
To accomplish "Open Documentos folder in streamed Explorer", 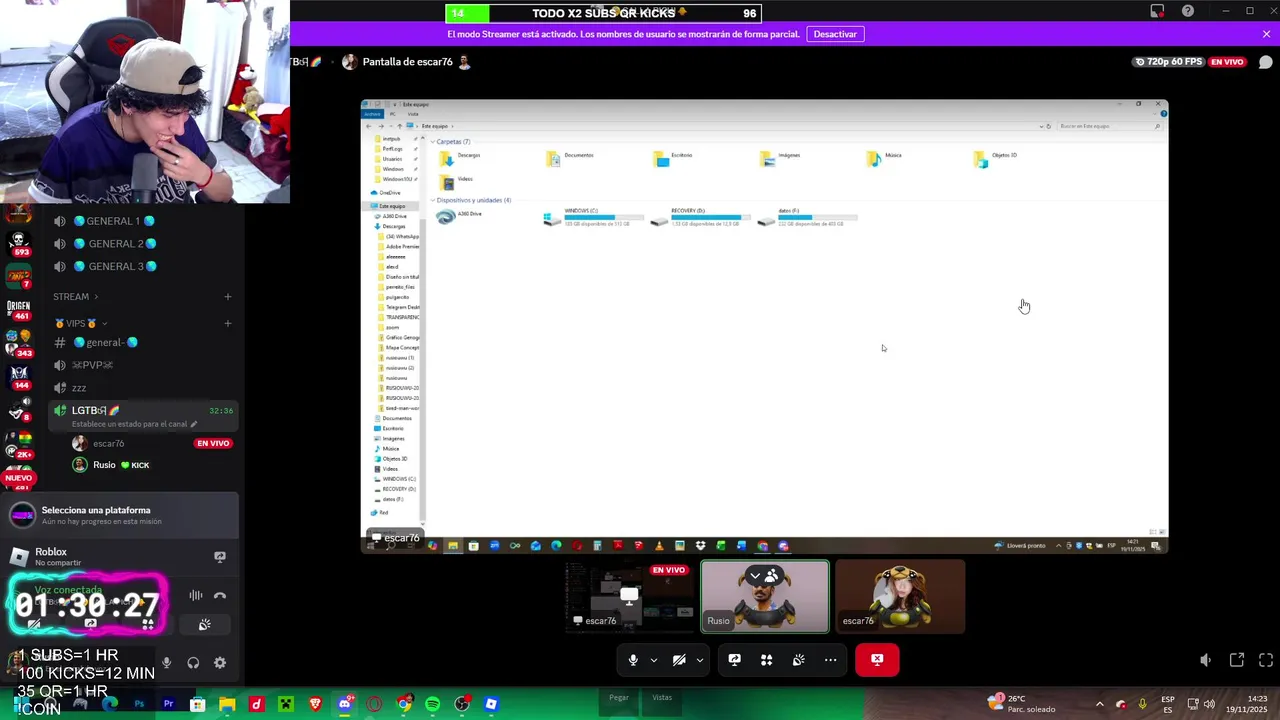I will click(x=570, y=158).
